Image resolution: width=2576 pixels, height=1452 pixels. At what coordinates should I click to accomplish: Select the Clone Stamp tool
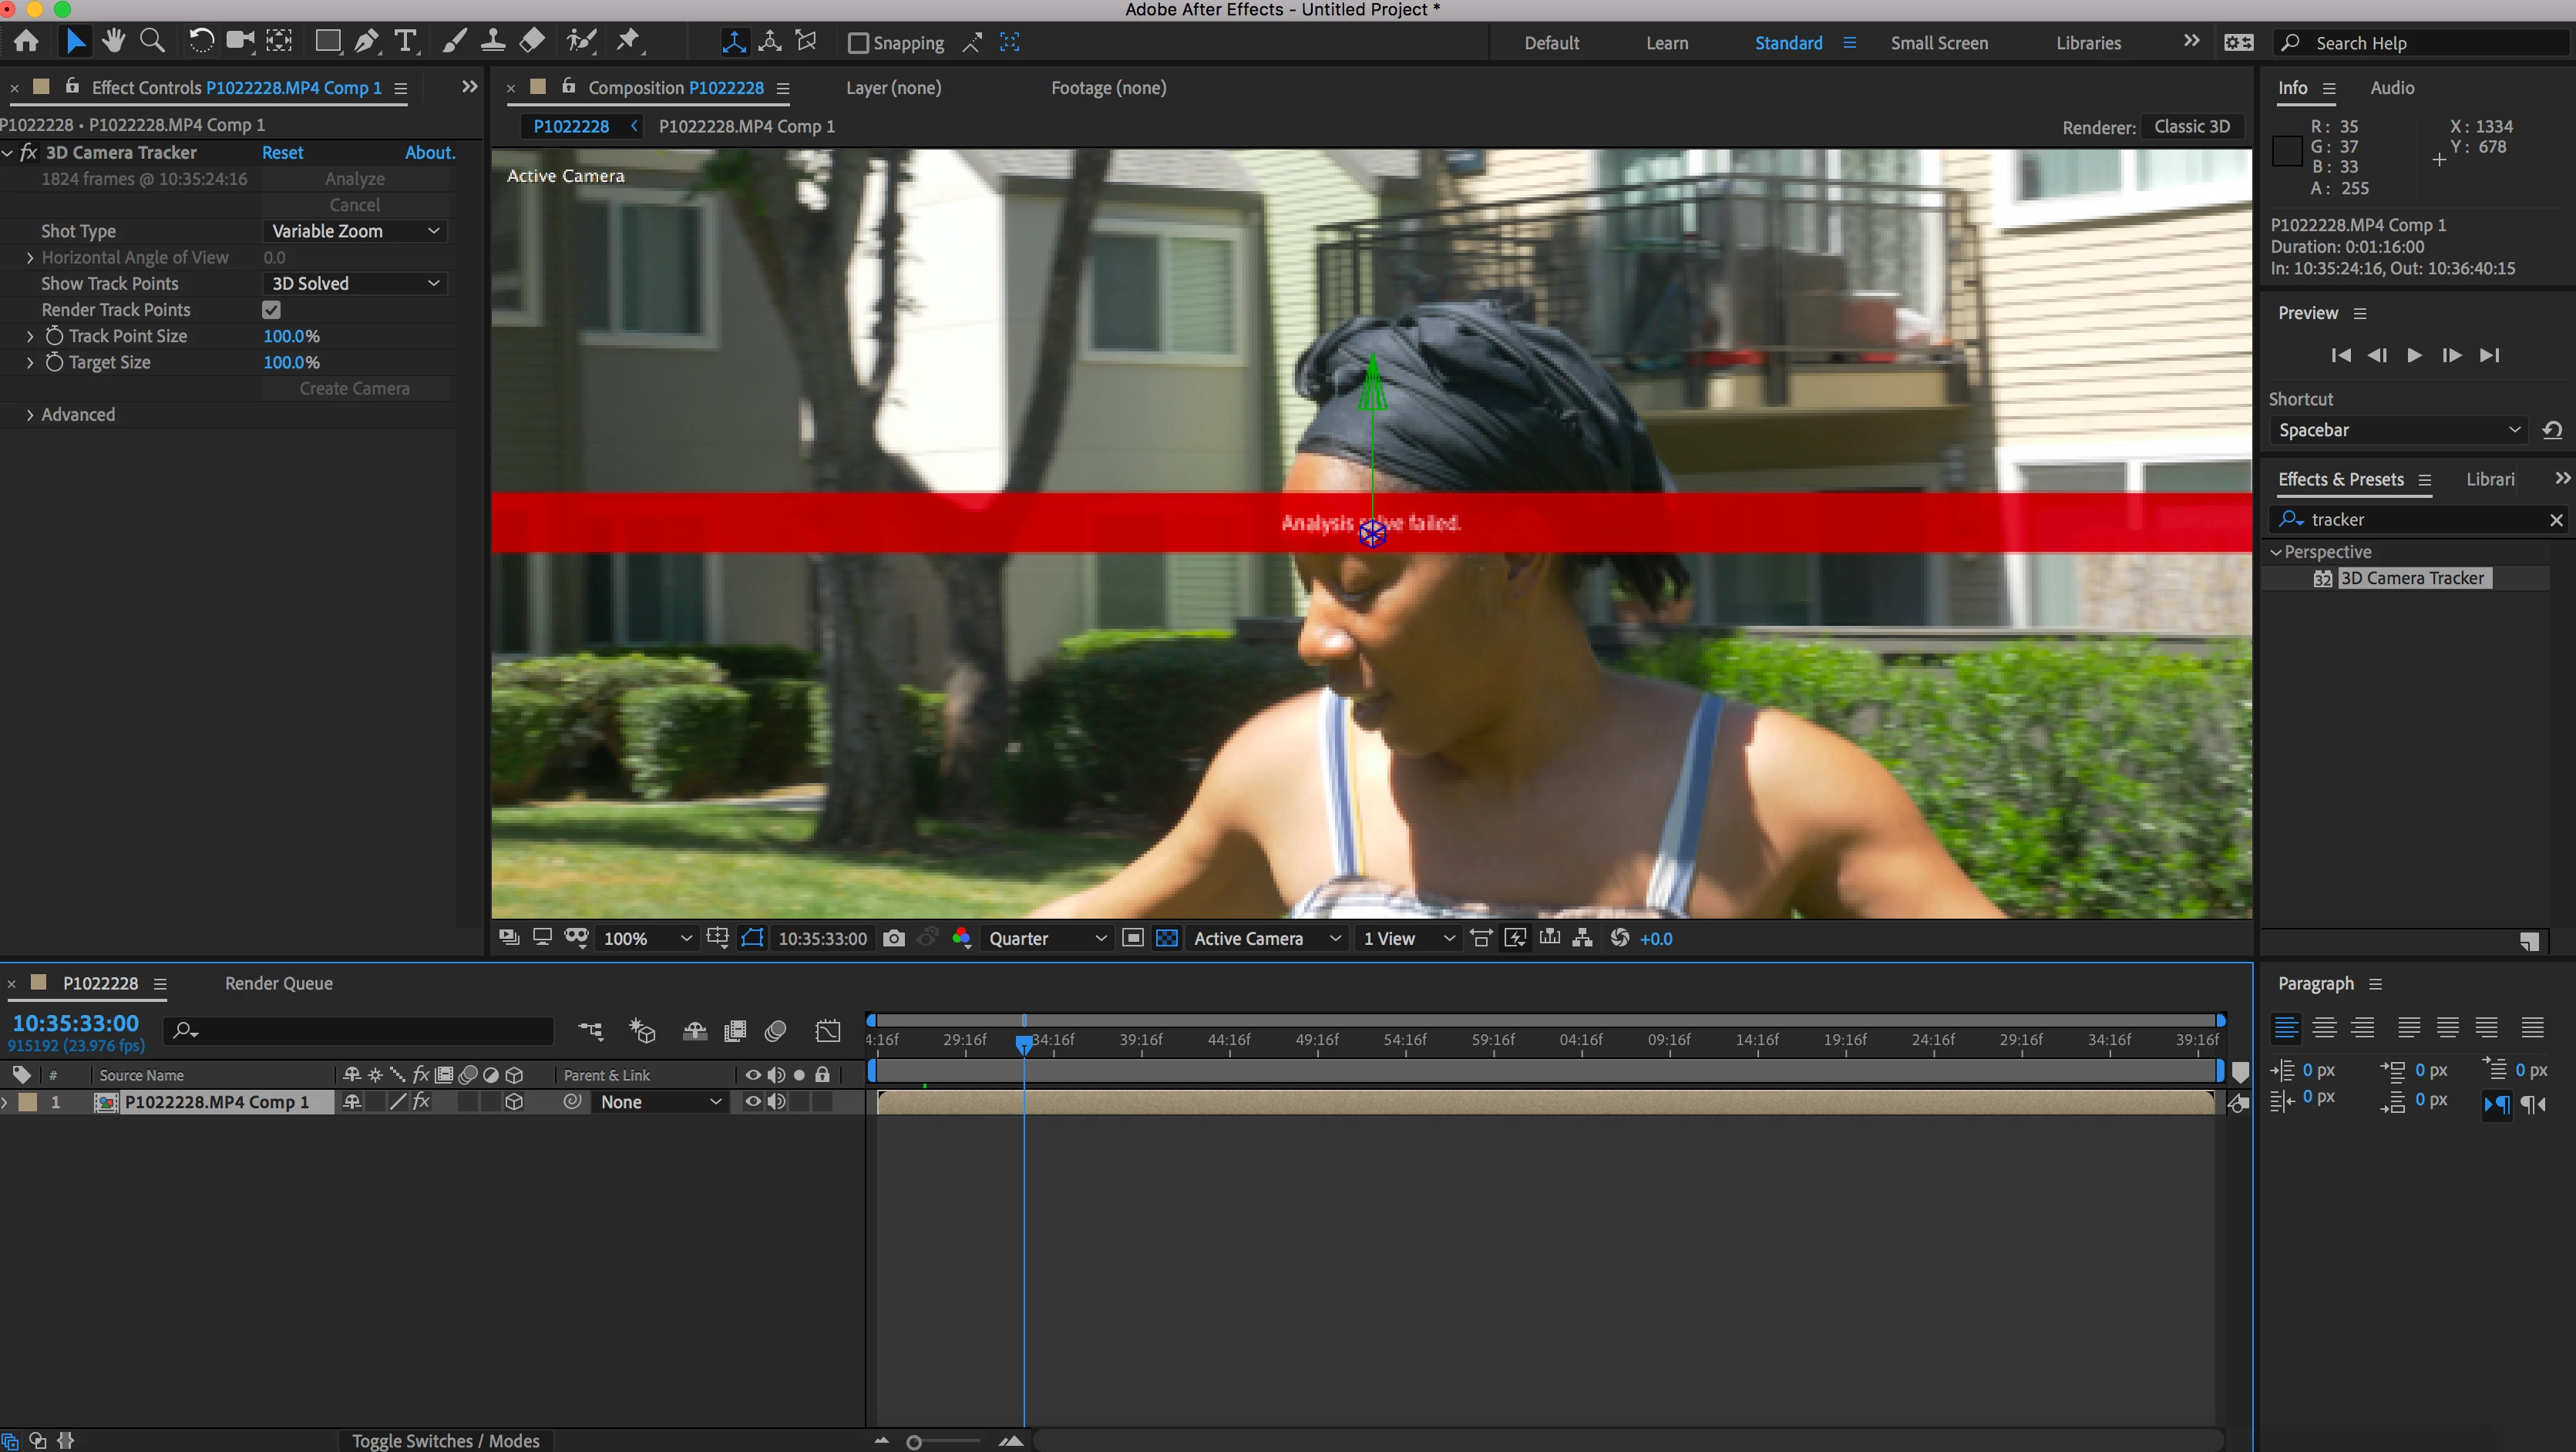click(492, 41)
